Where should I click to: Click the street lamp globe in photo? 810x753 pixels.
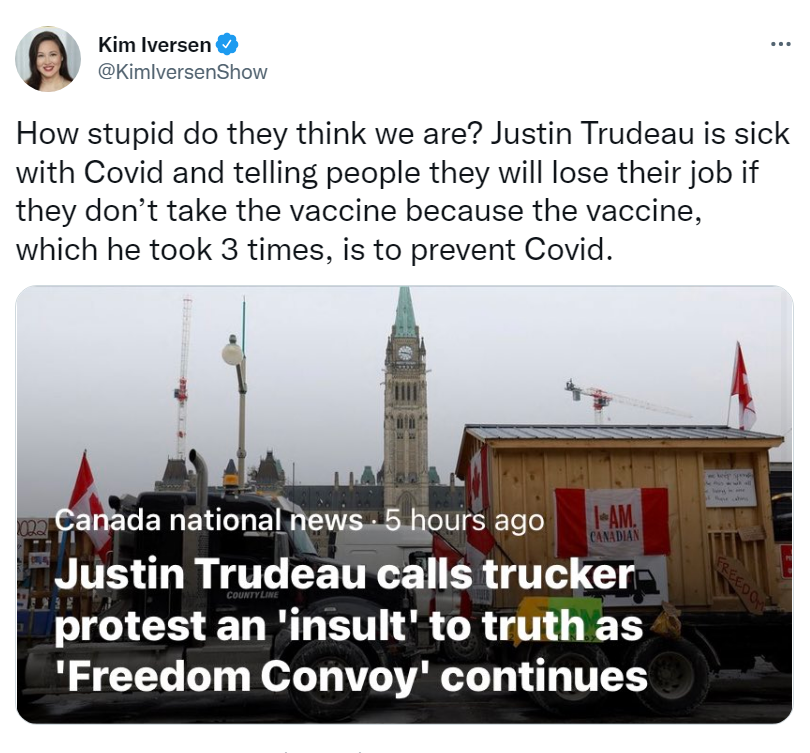click(x=232, y=352)
